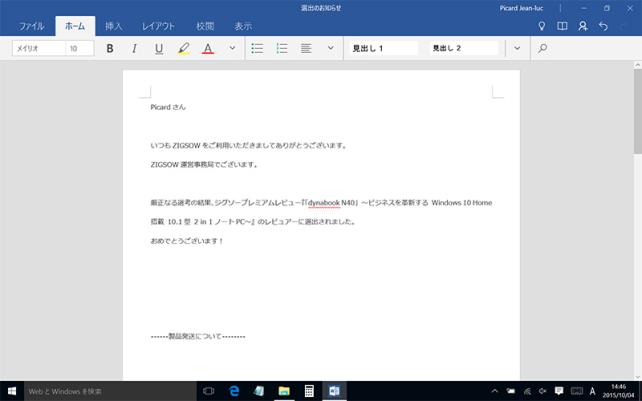Click the line おめでとうございます！
Screen dimensions: 642x401
[x=187, y=241]
